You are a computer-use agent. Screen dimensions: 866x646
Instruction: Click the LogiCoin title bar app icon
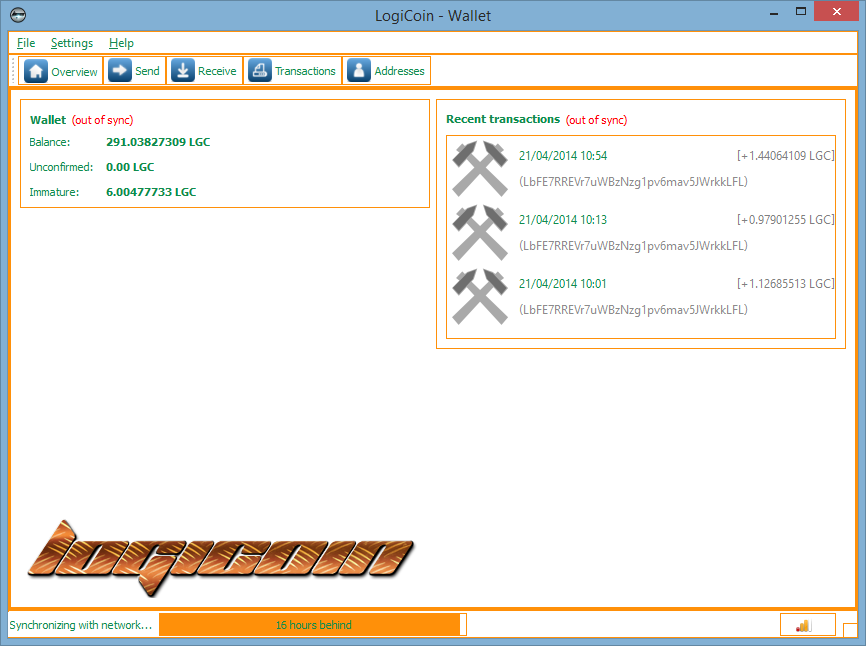click(x=18, y=15)
